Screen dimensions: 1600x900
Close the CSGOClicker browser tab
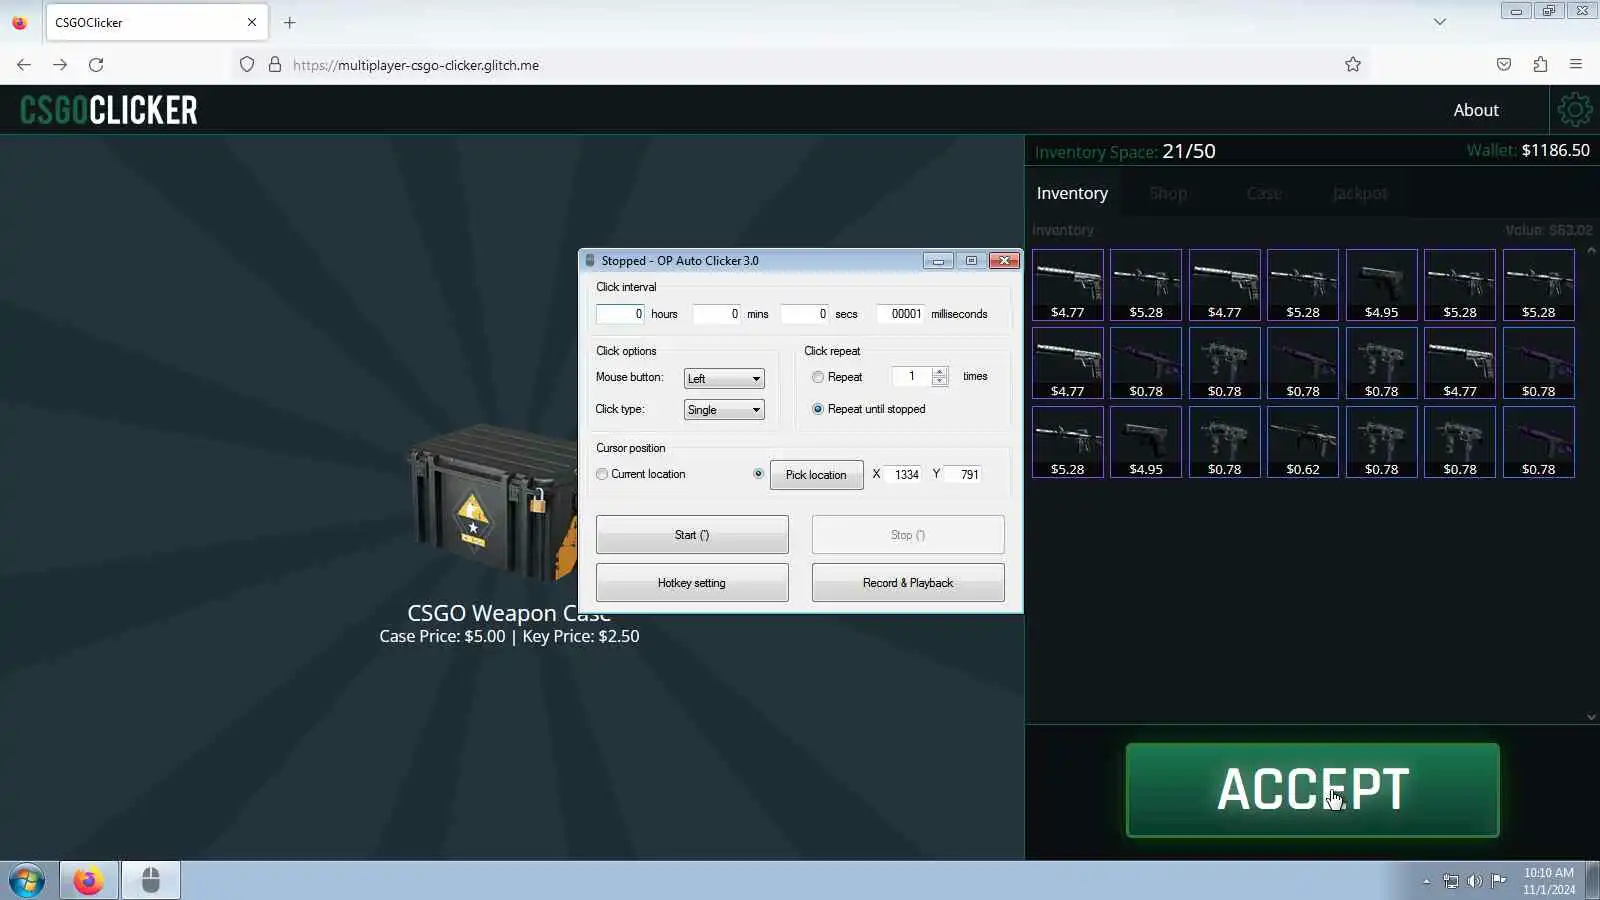click(252, 22)
